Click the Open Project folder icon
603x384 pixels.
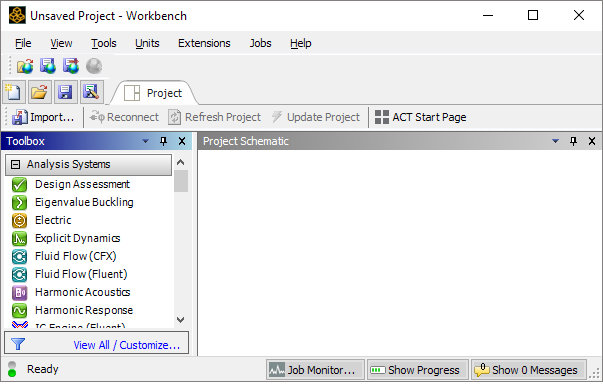coord(40,92)
